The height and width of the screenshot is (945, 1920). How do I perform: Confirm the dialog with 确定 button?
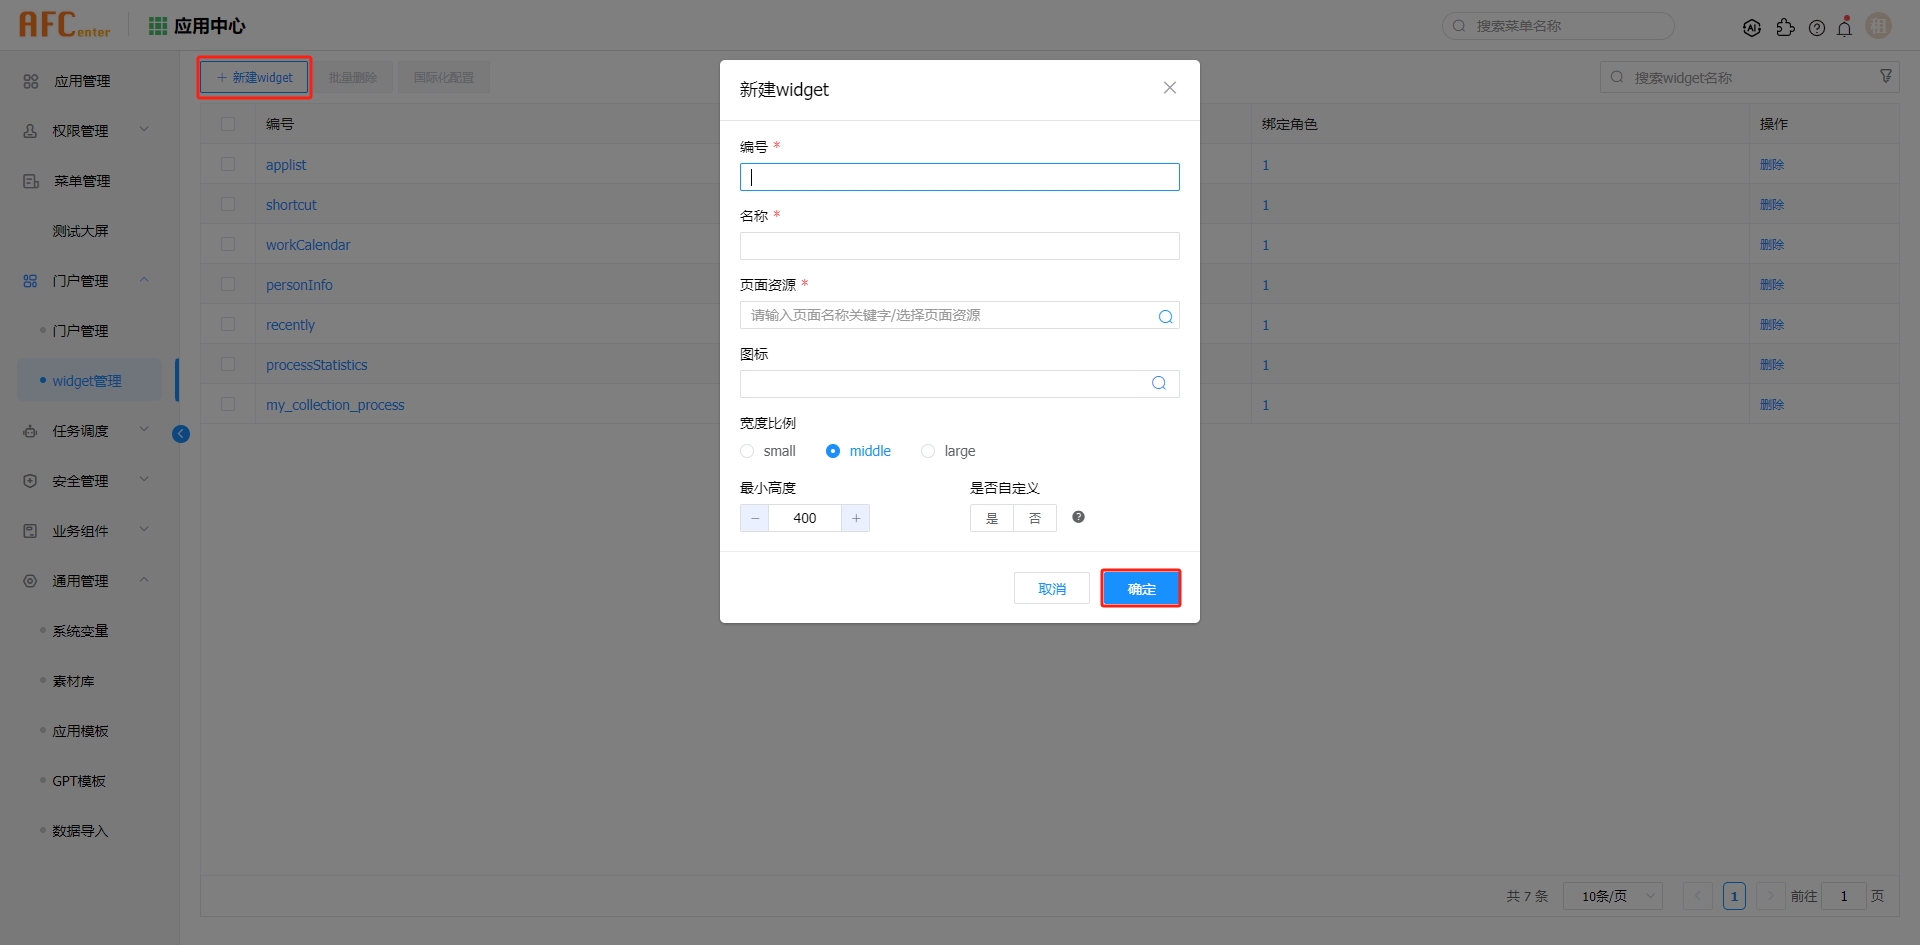click(x=1141, y=589)
